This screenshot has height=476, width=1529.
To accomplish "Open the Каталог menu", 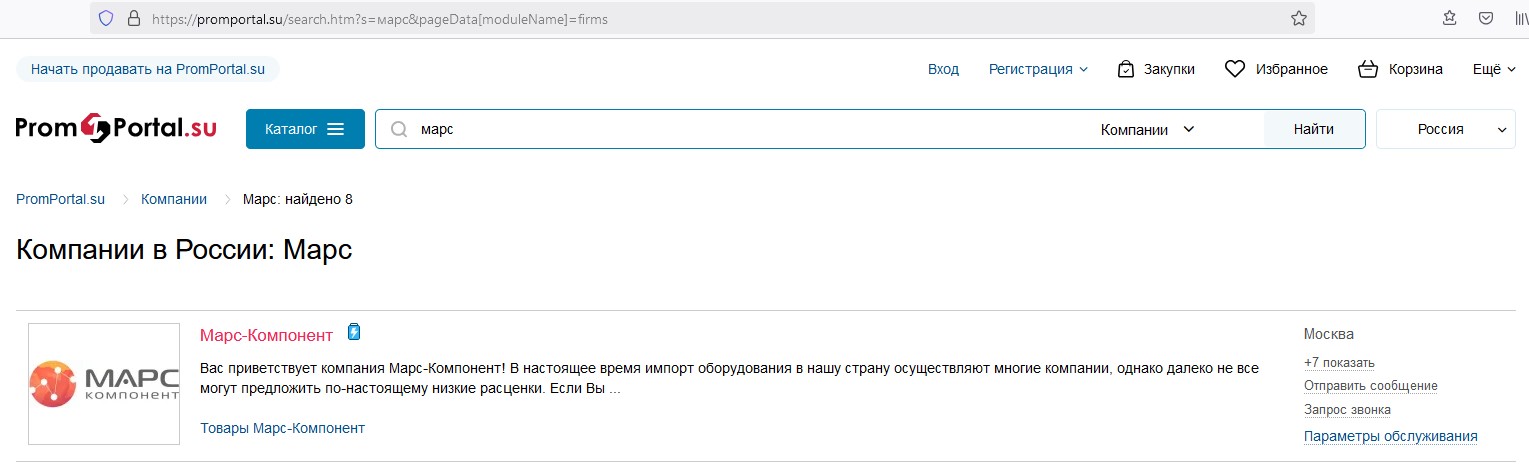I will (x=305, y=129).
